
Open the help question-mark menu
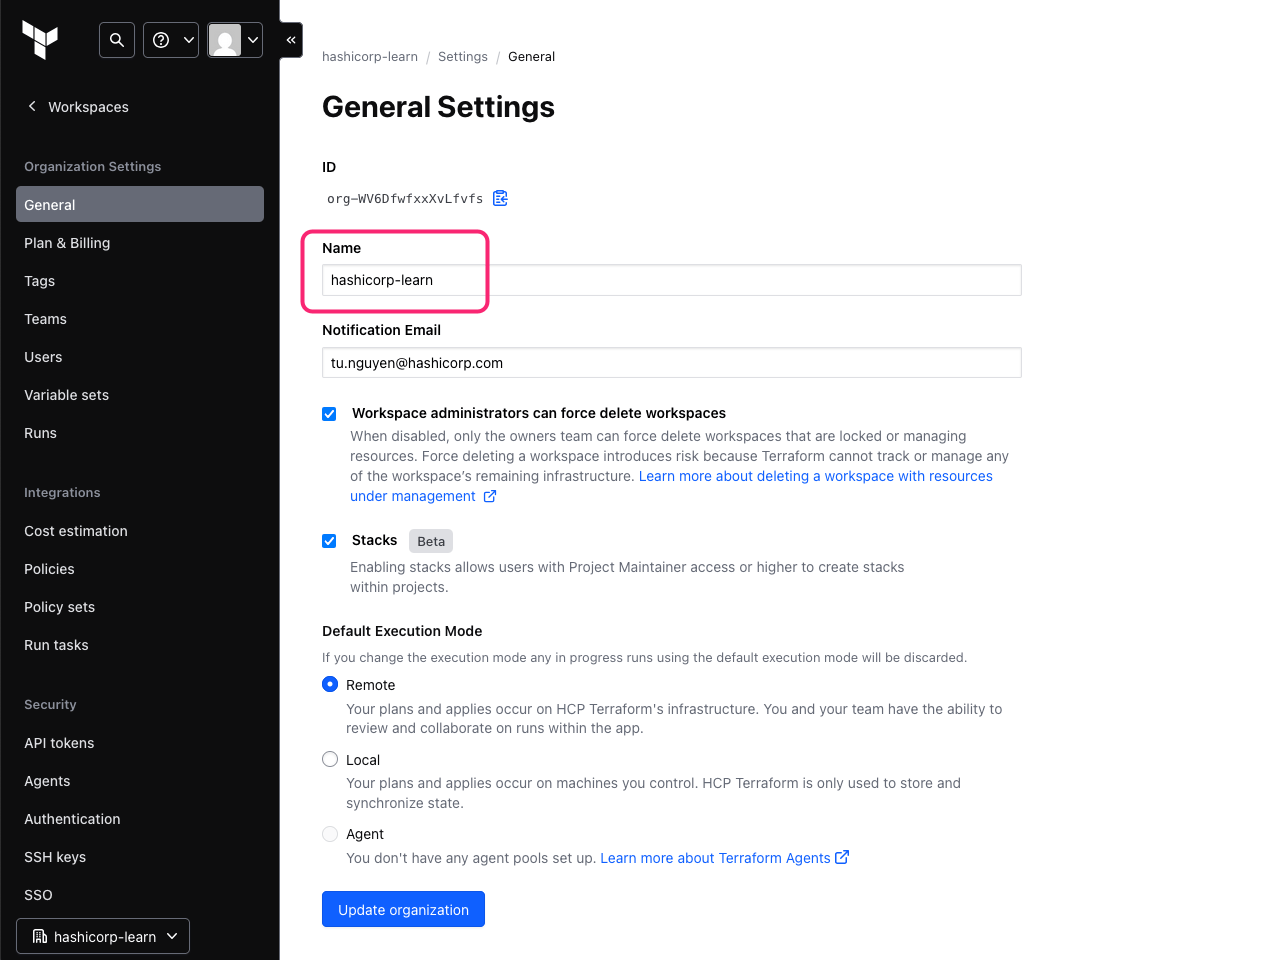click(x=171, y=40)
